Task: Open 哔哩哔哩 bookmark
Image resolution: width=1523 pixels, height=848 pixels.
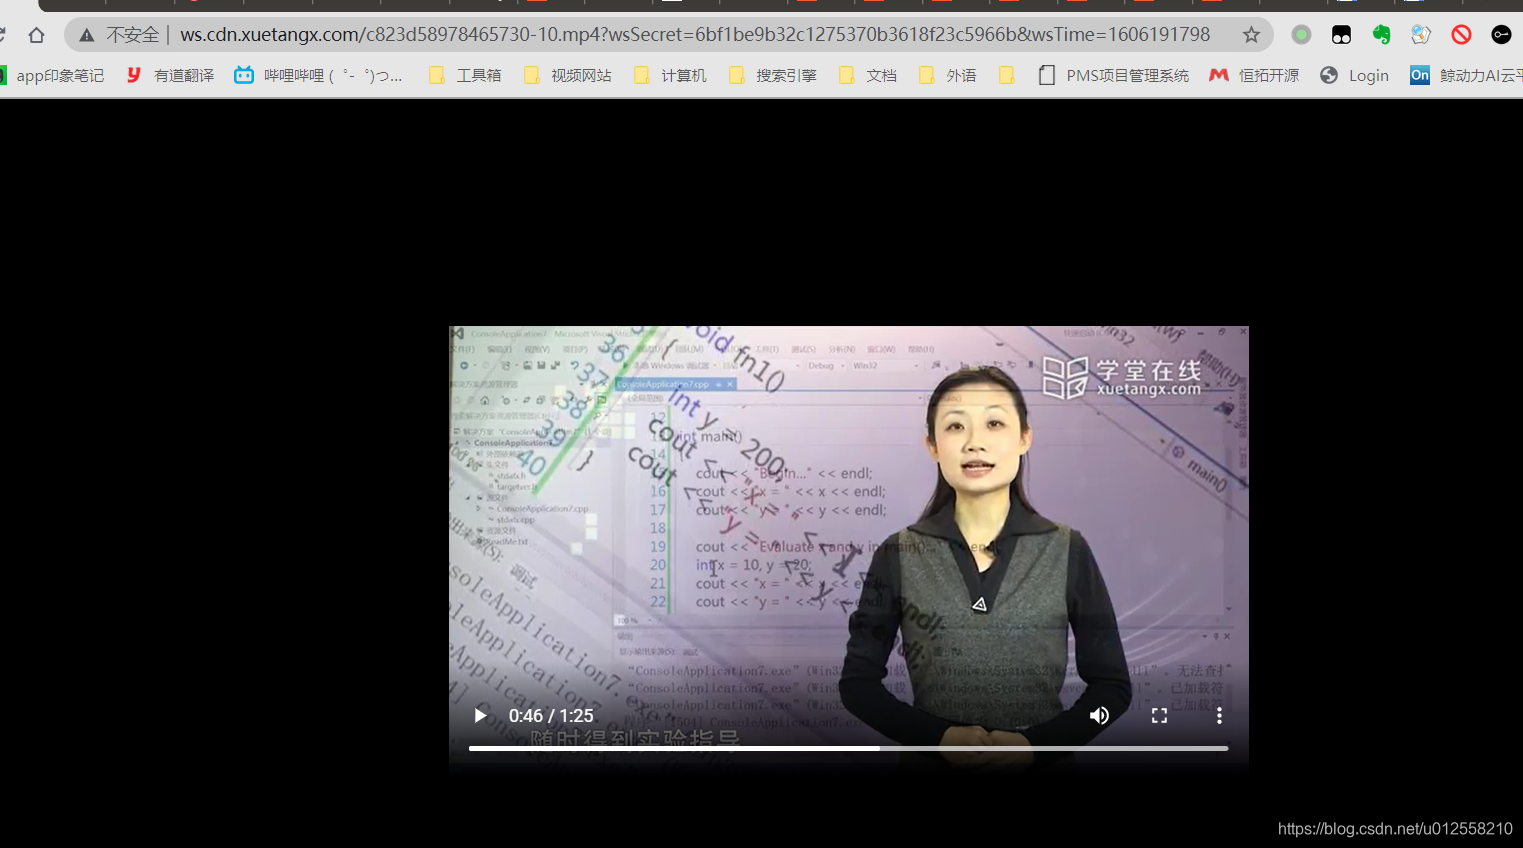Action: (x=318, y=75)
